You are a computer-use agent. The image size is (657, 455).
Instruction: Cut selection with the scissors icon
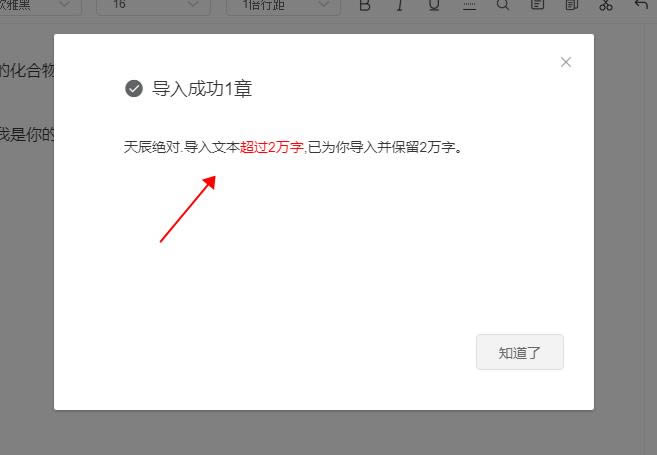point(606,5)
